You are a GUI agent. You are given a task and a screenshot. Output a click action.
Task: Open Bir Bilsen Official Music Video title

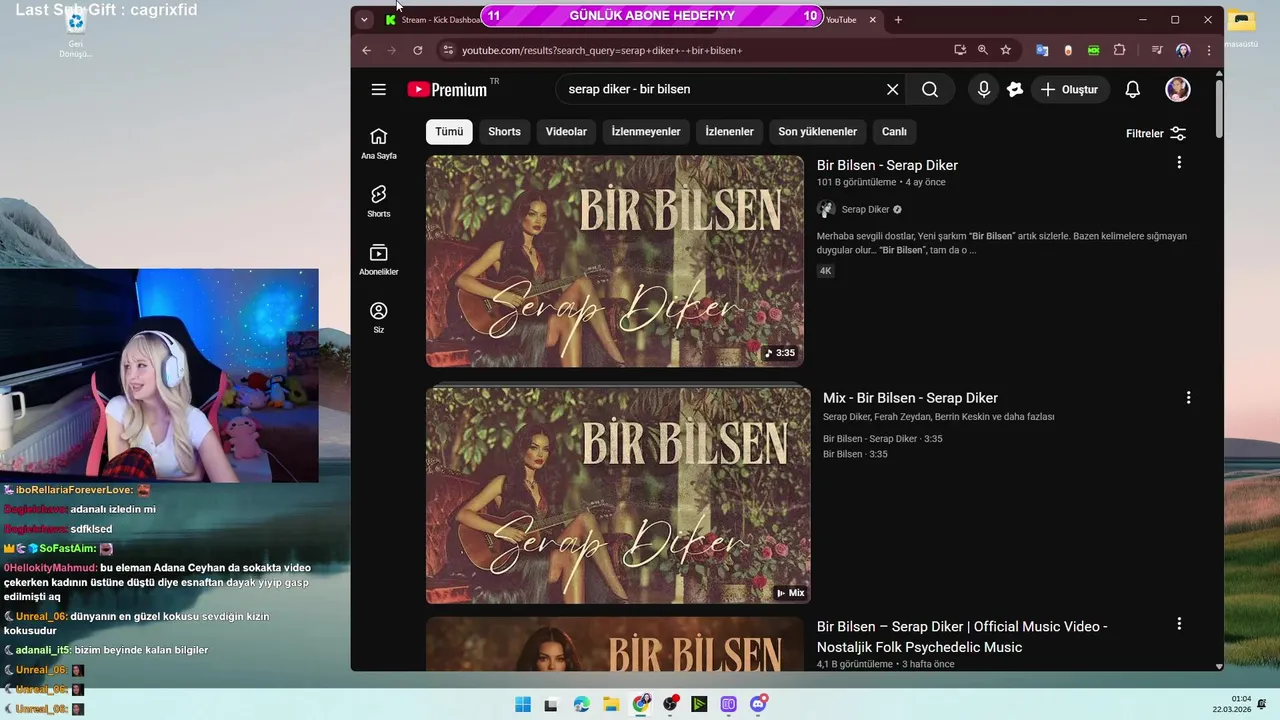(x=962, y=637)
